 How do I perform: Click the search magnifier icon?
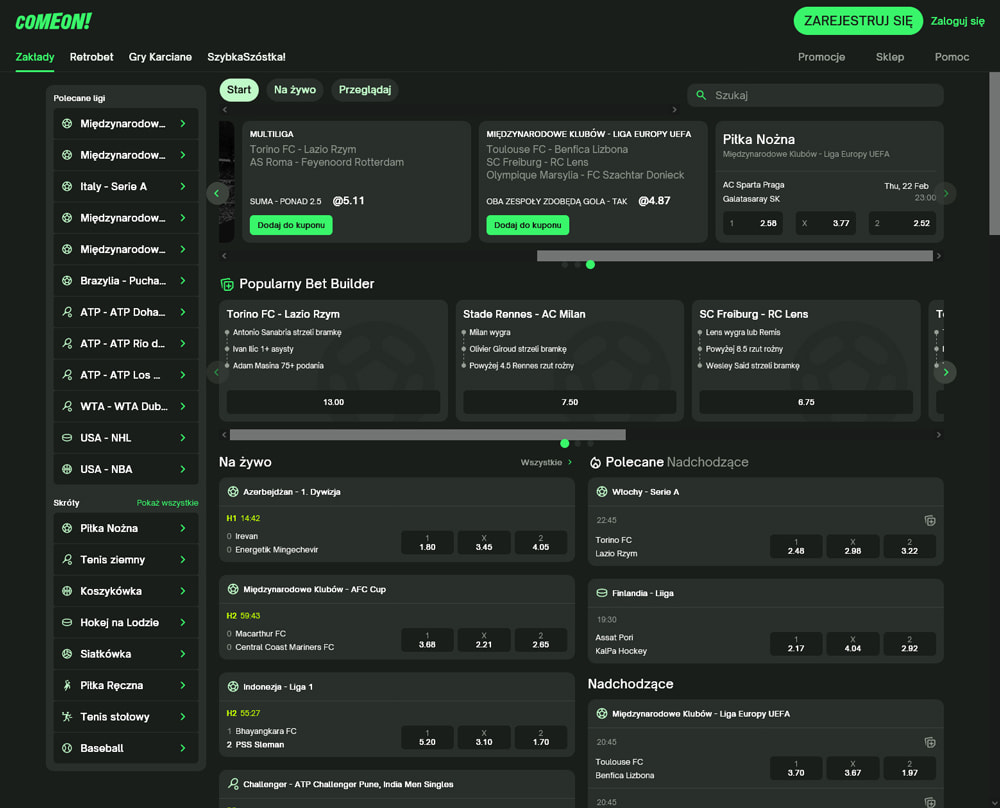pos(702,95)
